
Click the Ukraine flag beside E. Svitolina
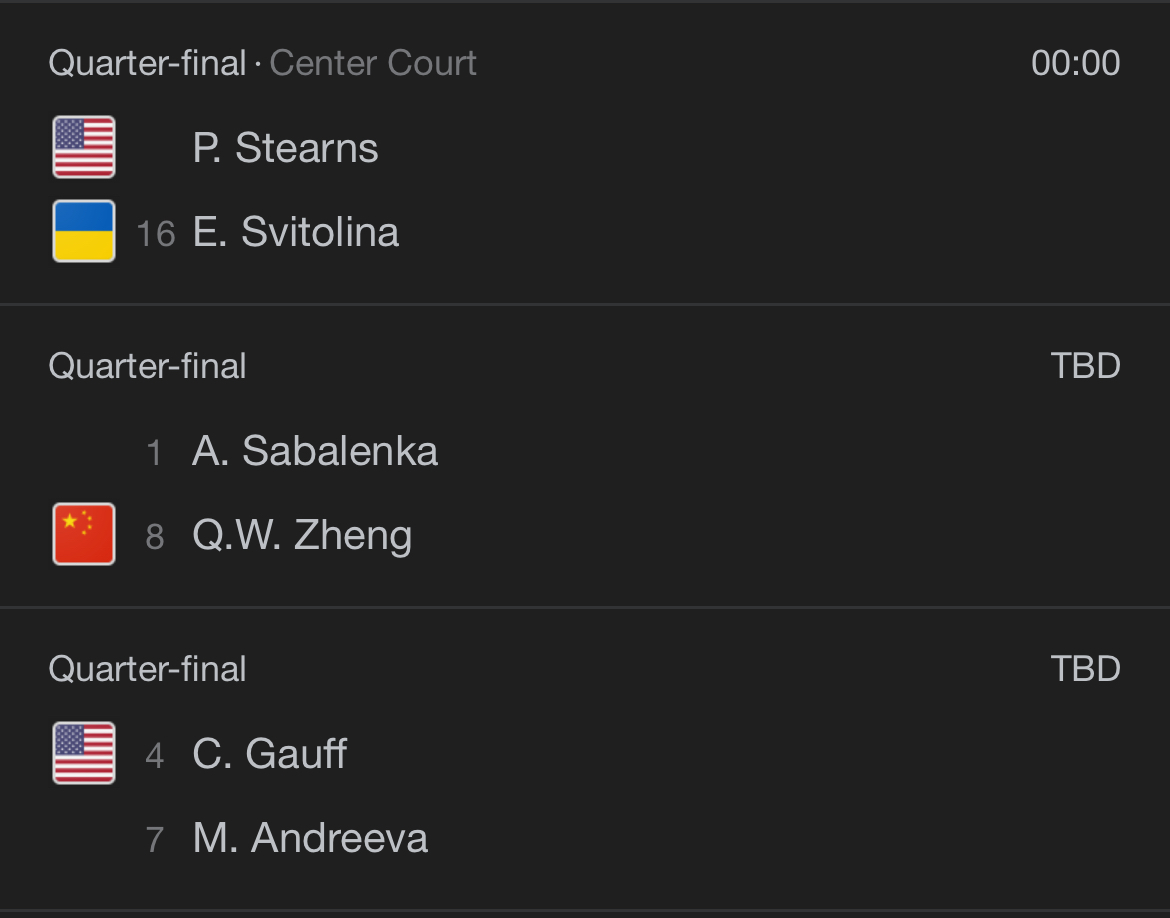[84, 231]
